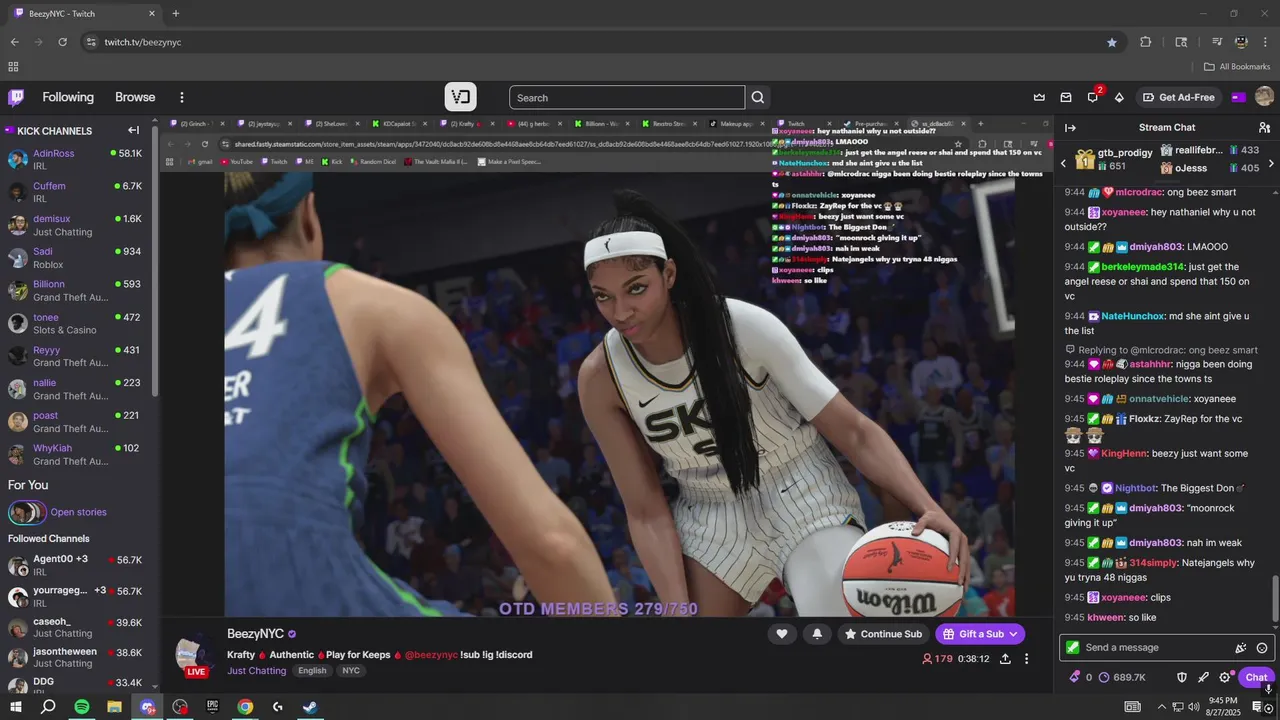Click the Bits balance icon showing 0
1280x720 pixels.
tap(1080, 677)
